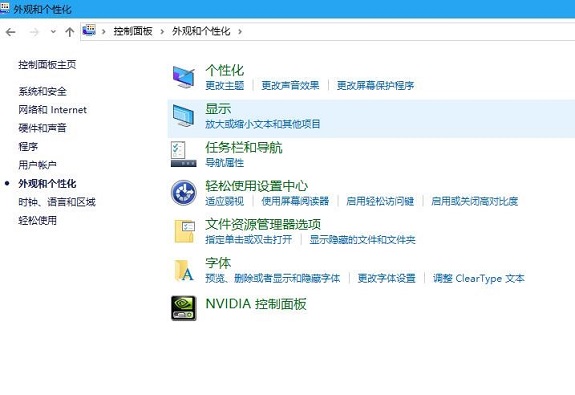The width and height of the screenshot is (575, 395).
Task: Launch the NVIDIA 控制面板 icon
Action: [183, 308]
